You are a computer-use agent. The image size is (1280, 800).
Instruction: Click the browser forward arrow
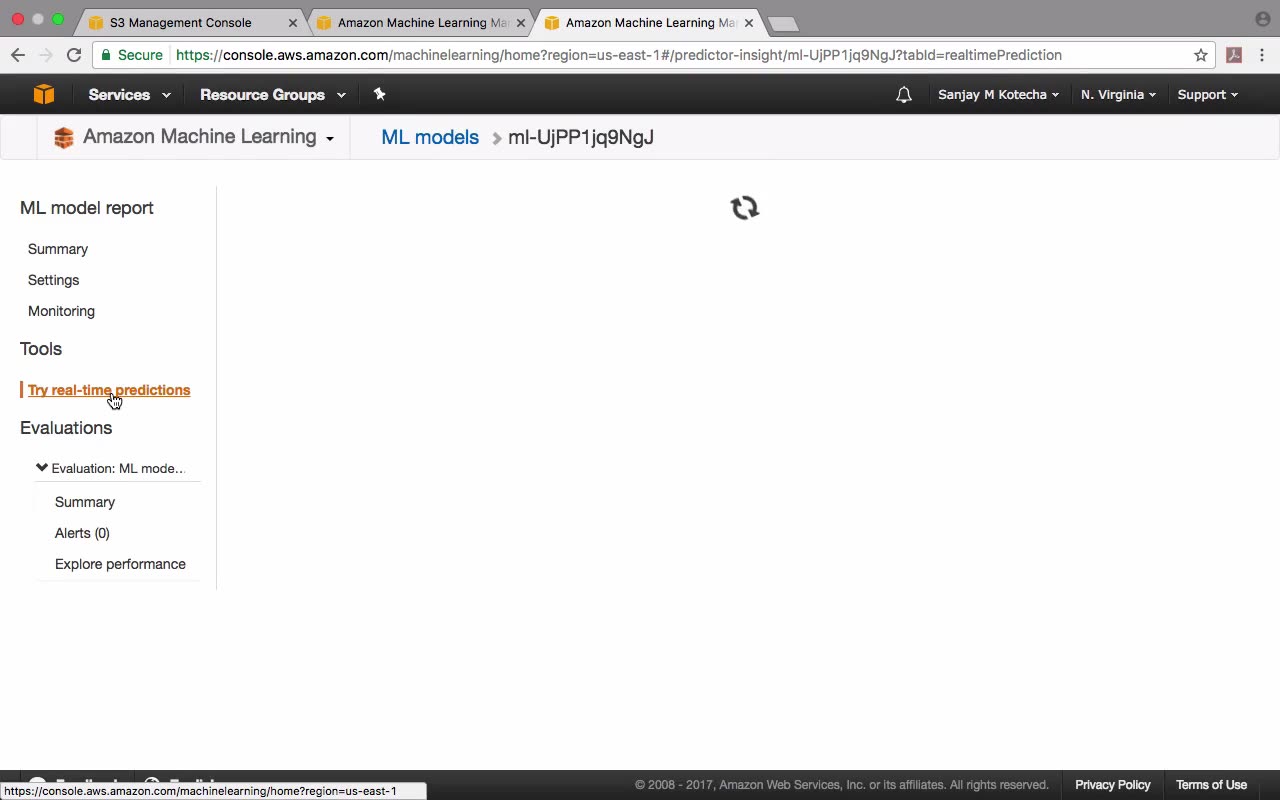pyautogui.click(x=46, y=55)
